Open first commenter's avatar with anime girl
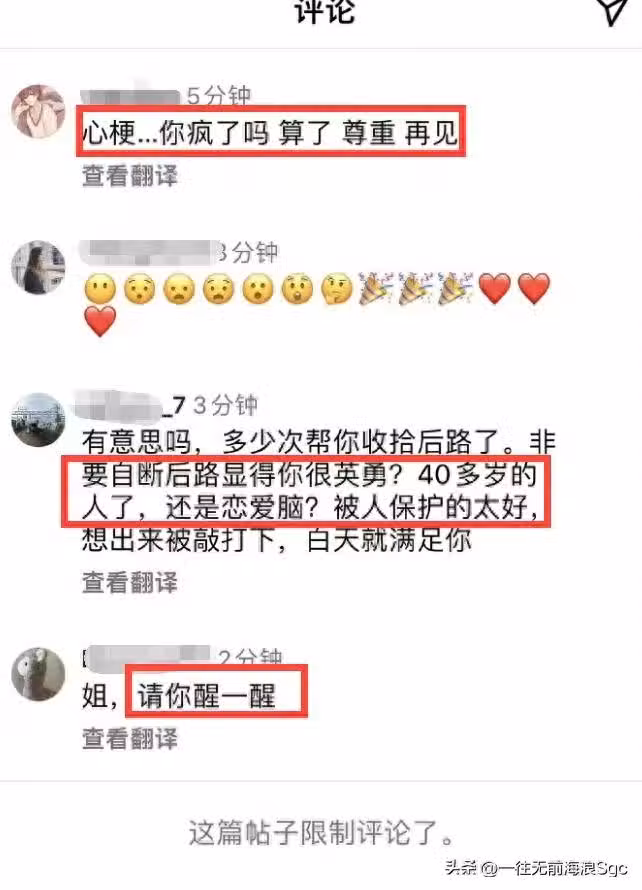The height and width of the screenshot is (890, 642). pyautogui.click(x=39, y=112)
